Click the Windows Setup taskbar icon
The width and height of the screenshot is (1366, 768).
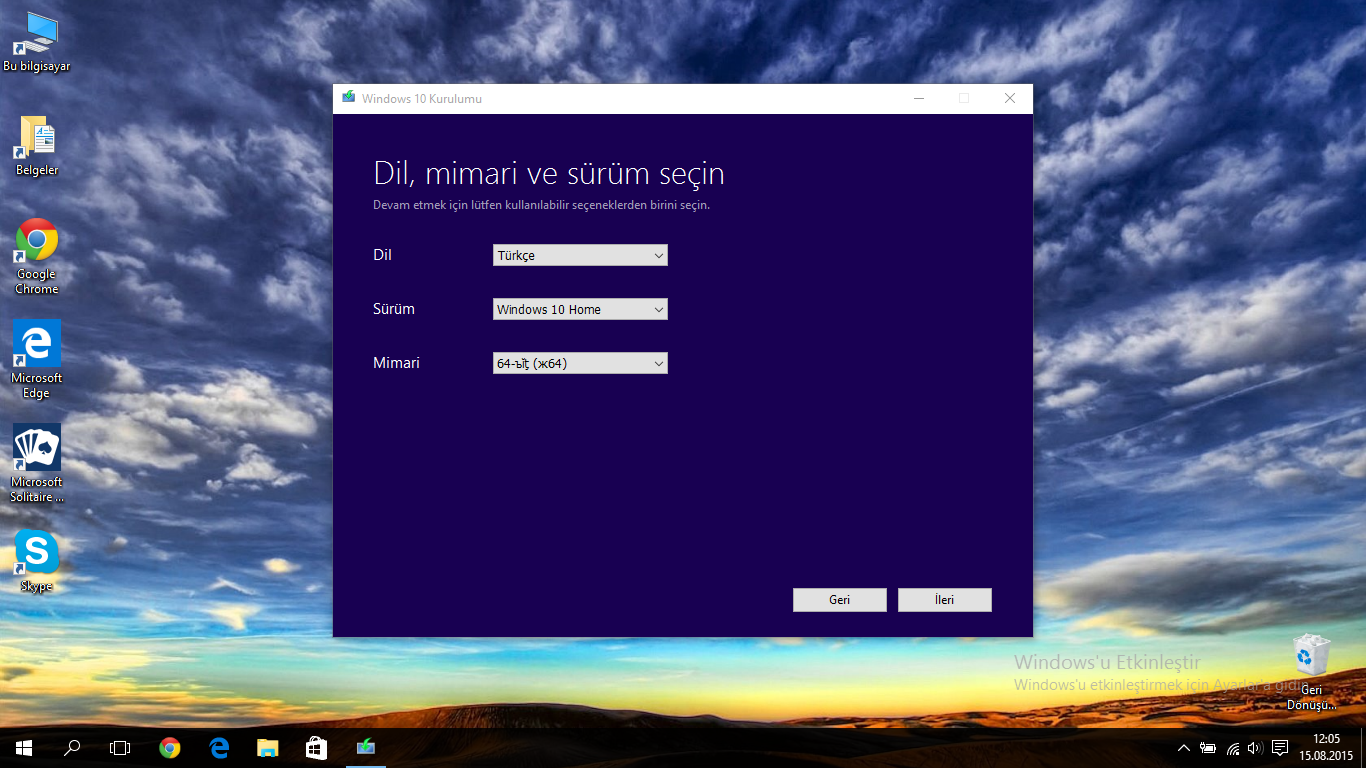[366, 747]
